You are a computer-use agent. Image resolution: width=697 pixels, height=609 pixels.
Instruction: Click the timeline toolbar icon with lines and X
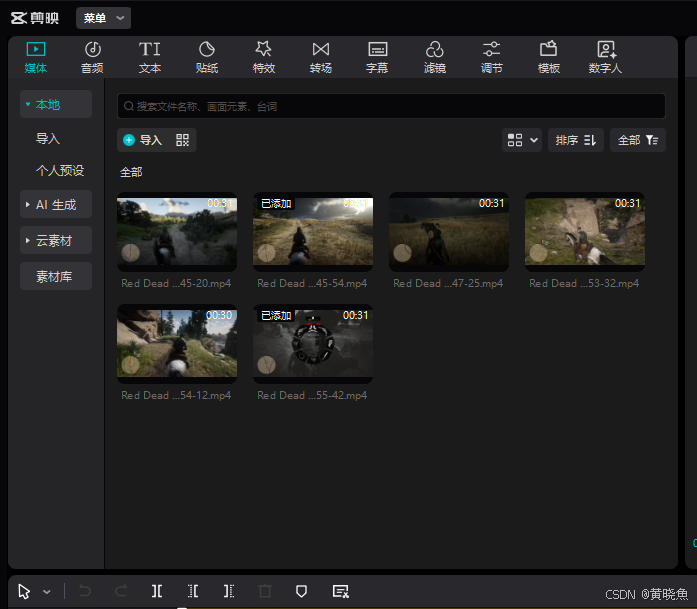pos(340,591)
